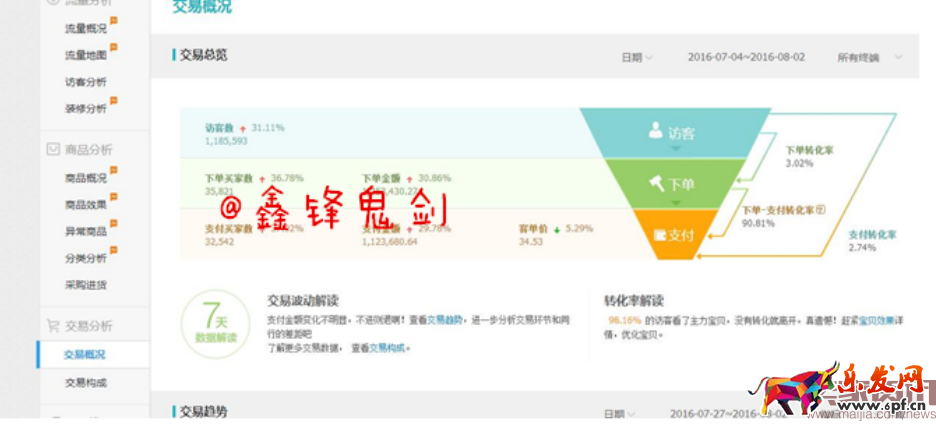Viewport: 936px width, 426px height.
Task: Click the 交易波动解读 heading
Action: 303,300
